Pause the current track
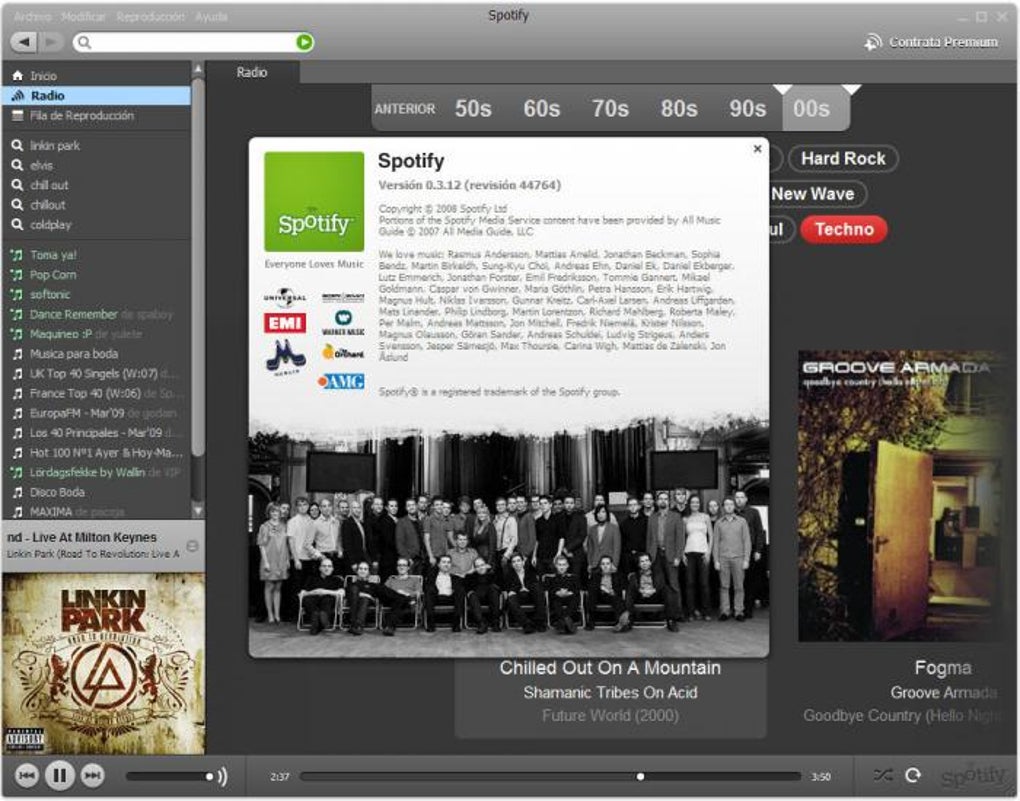The image size is (1020, 801). pos(59,776)
